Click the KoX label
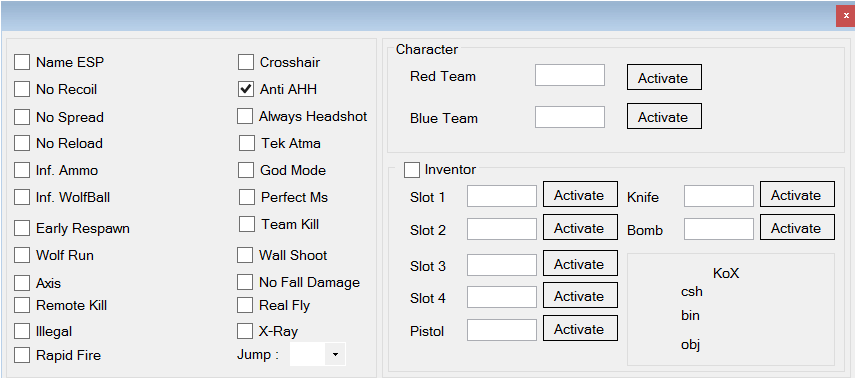This screenshot has height=378, width=855. click(x=726, y=273)
